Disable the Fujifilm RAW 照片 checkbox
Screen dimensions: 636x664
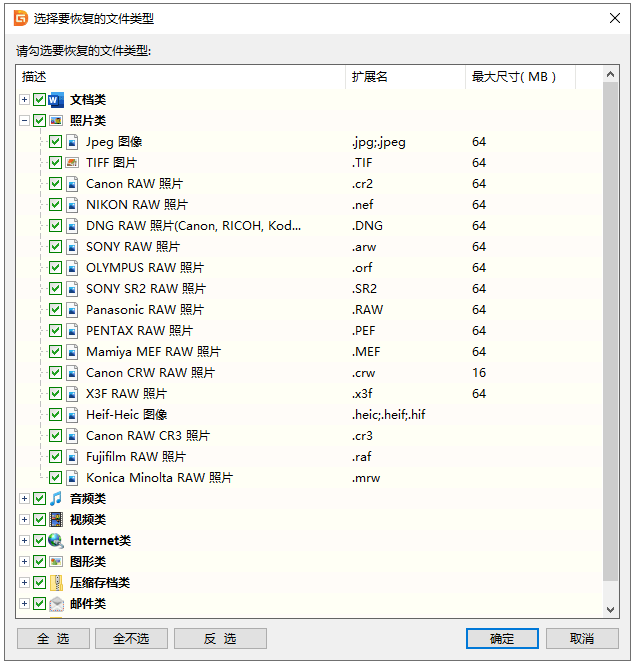click(56, 457)
